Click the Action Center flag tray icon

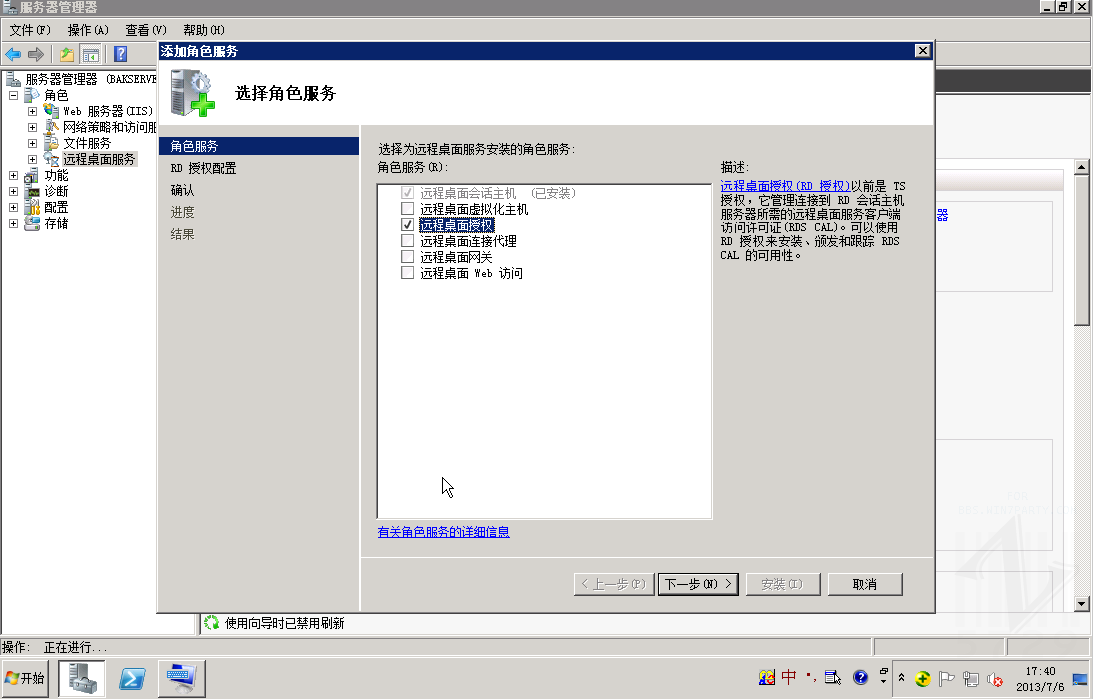click(x=947, y=678)
